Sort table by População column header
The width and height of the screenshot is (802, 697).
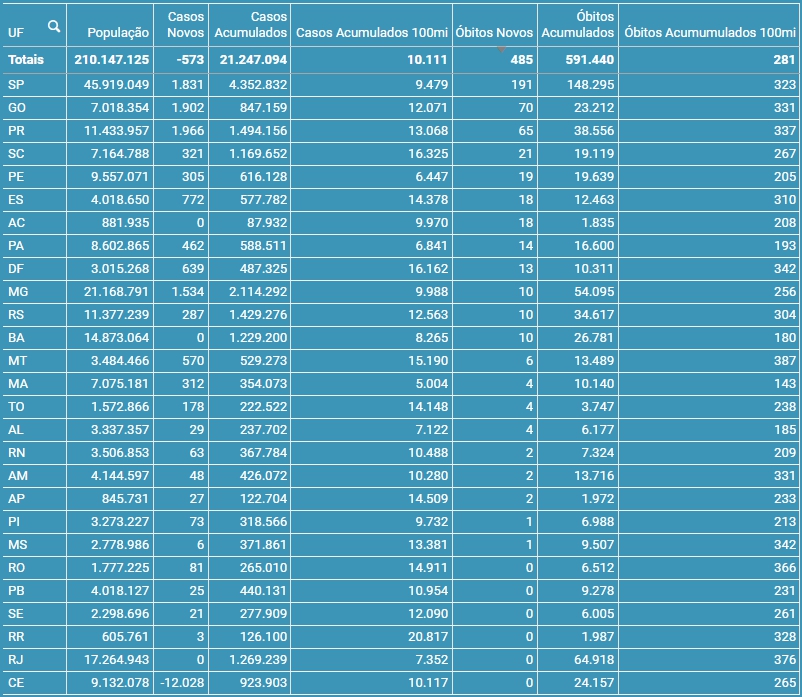112,32
